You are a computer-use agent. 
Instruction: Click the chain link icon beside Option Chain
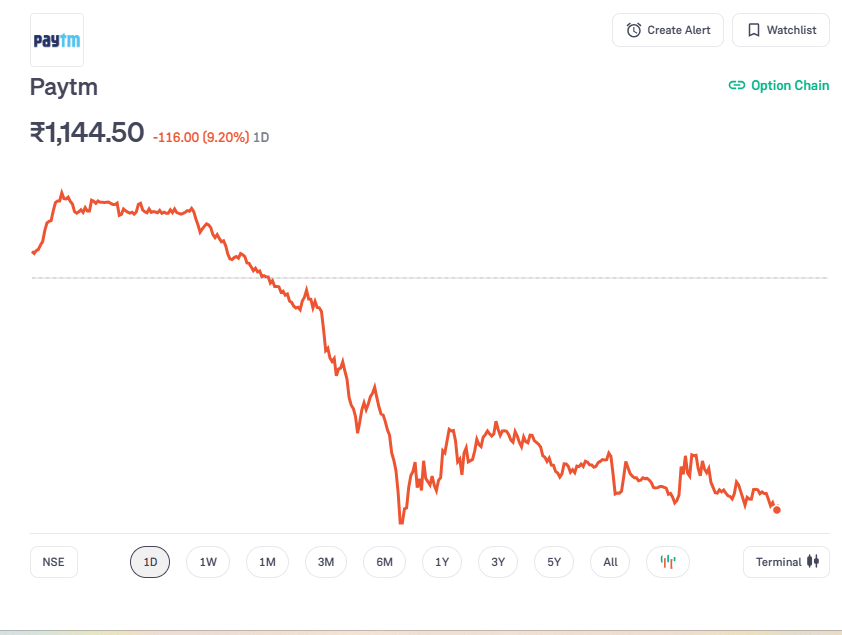(737, 85)
